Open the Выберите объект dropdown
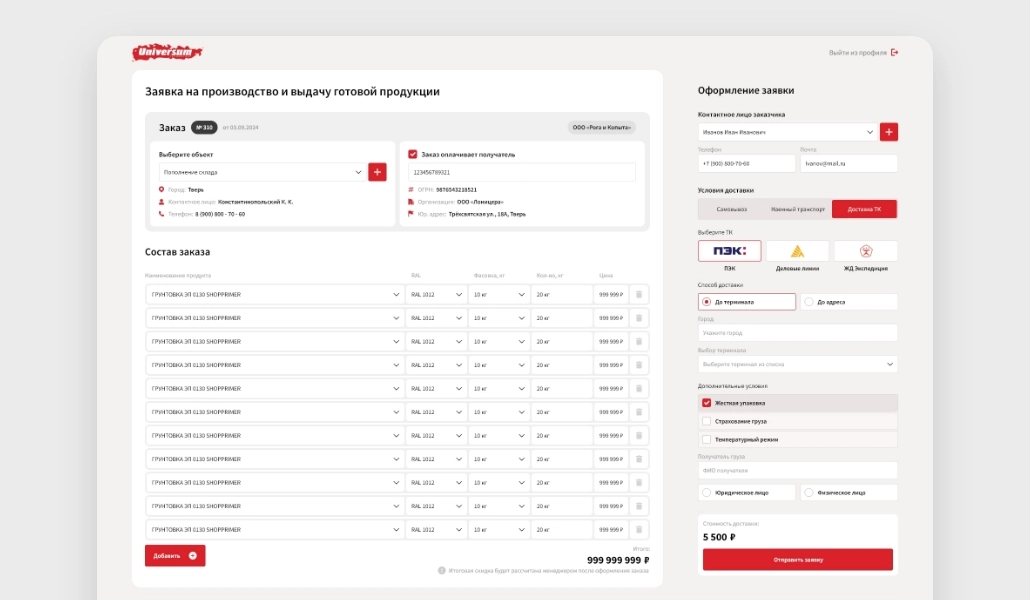The height and width of the screenshot is (600, 1030). coord(255,172)
